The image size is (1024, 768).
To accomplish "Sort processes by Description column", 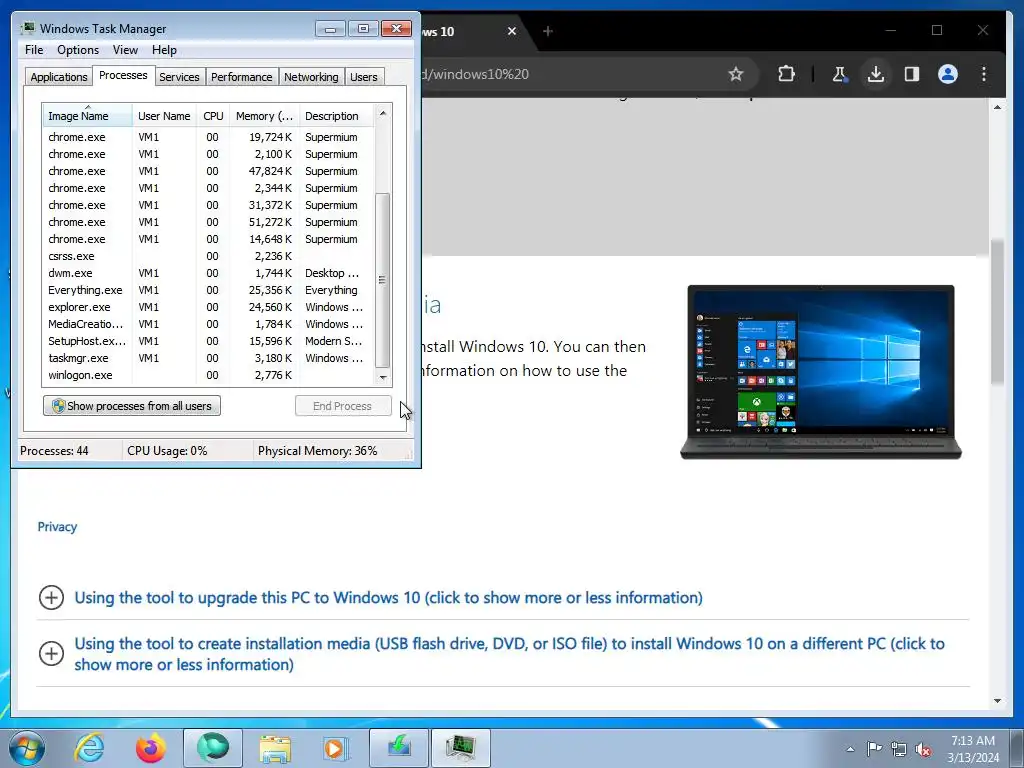I will (x=336, y=116).
